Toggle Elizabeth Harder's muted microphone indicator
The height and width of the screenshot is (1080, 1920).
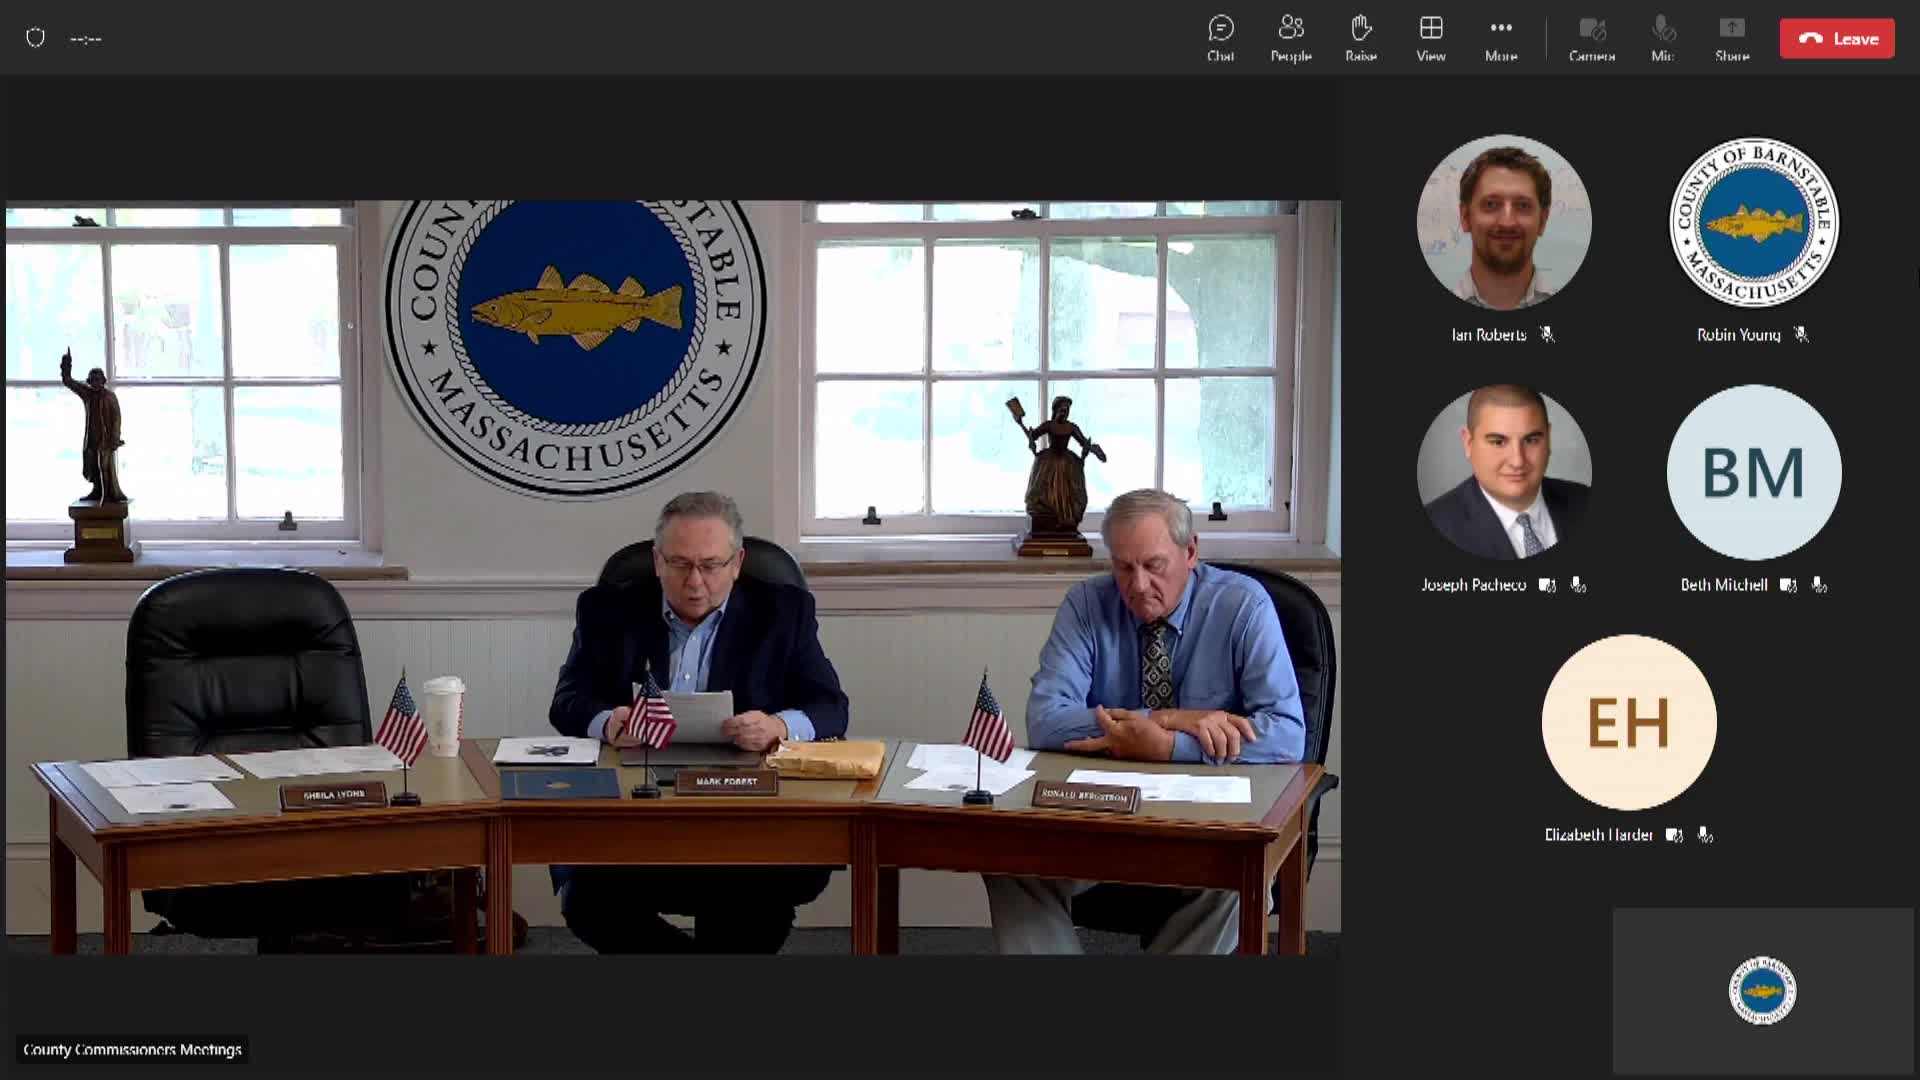pyautogui.click(x=1703, y=835)
